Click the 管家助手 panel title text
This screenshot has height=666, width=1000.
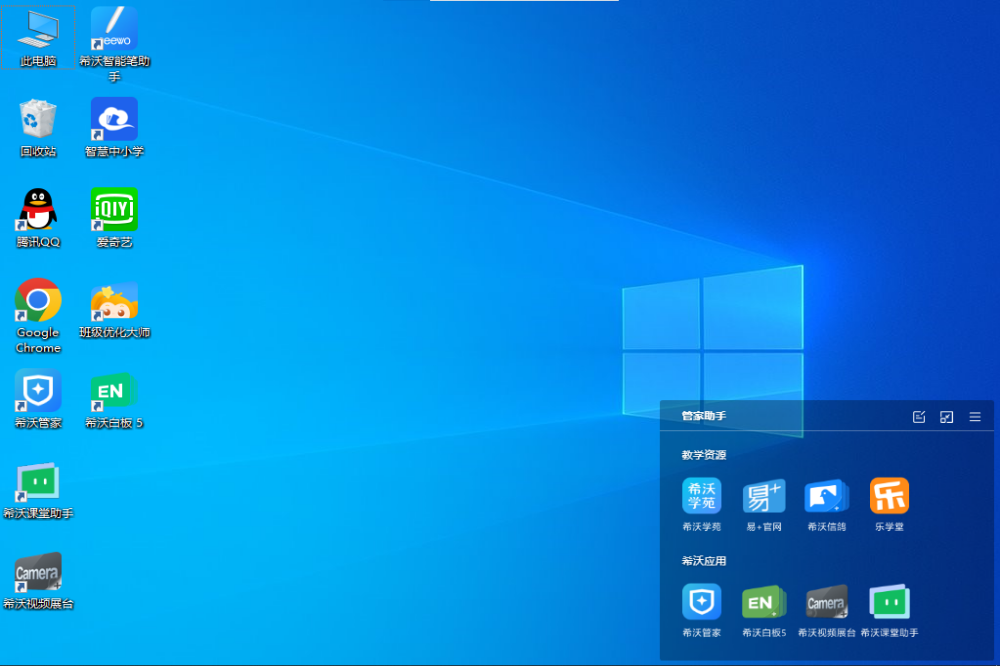pyautogui.click(x=703, y=416)
